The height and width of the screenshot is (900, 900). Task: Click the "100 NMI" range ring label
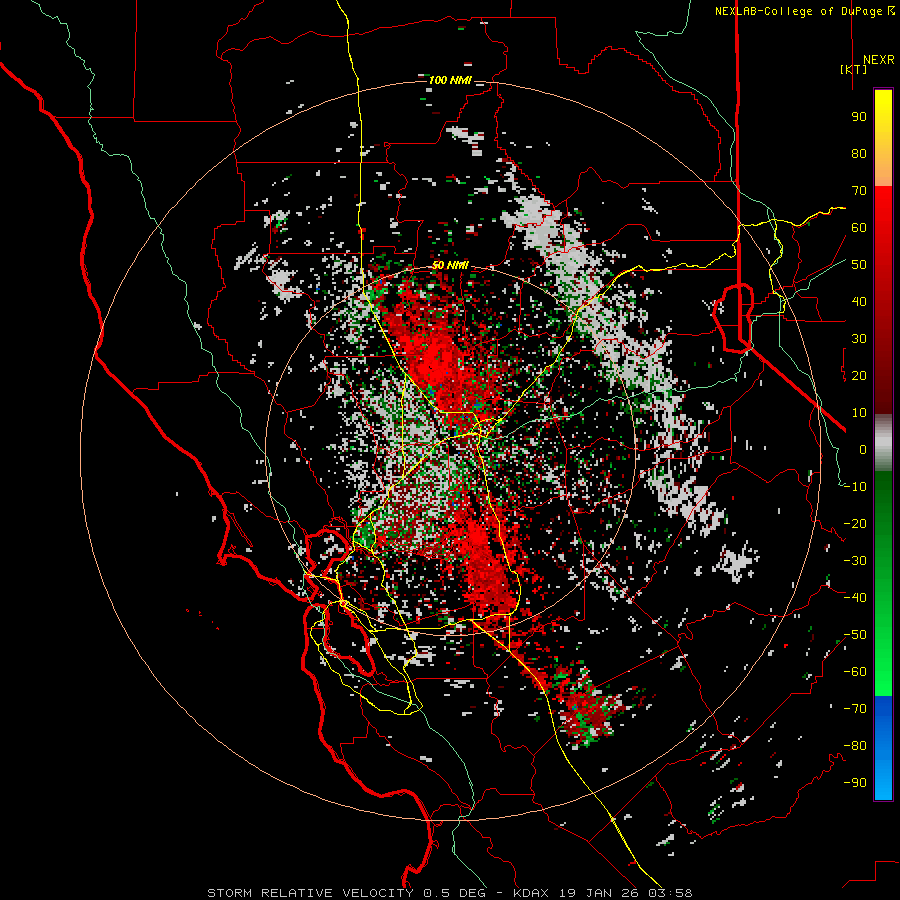[x=450, y=80]
